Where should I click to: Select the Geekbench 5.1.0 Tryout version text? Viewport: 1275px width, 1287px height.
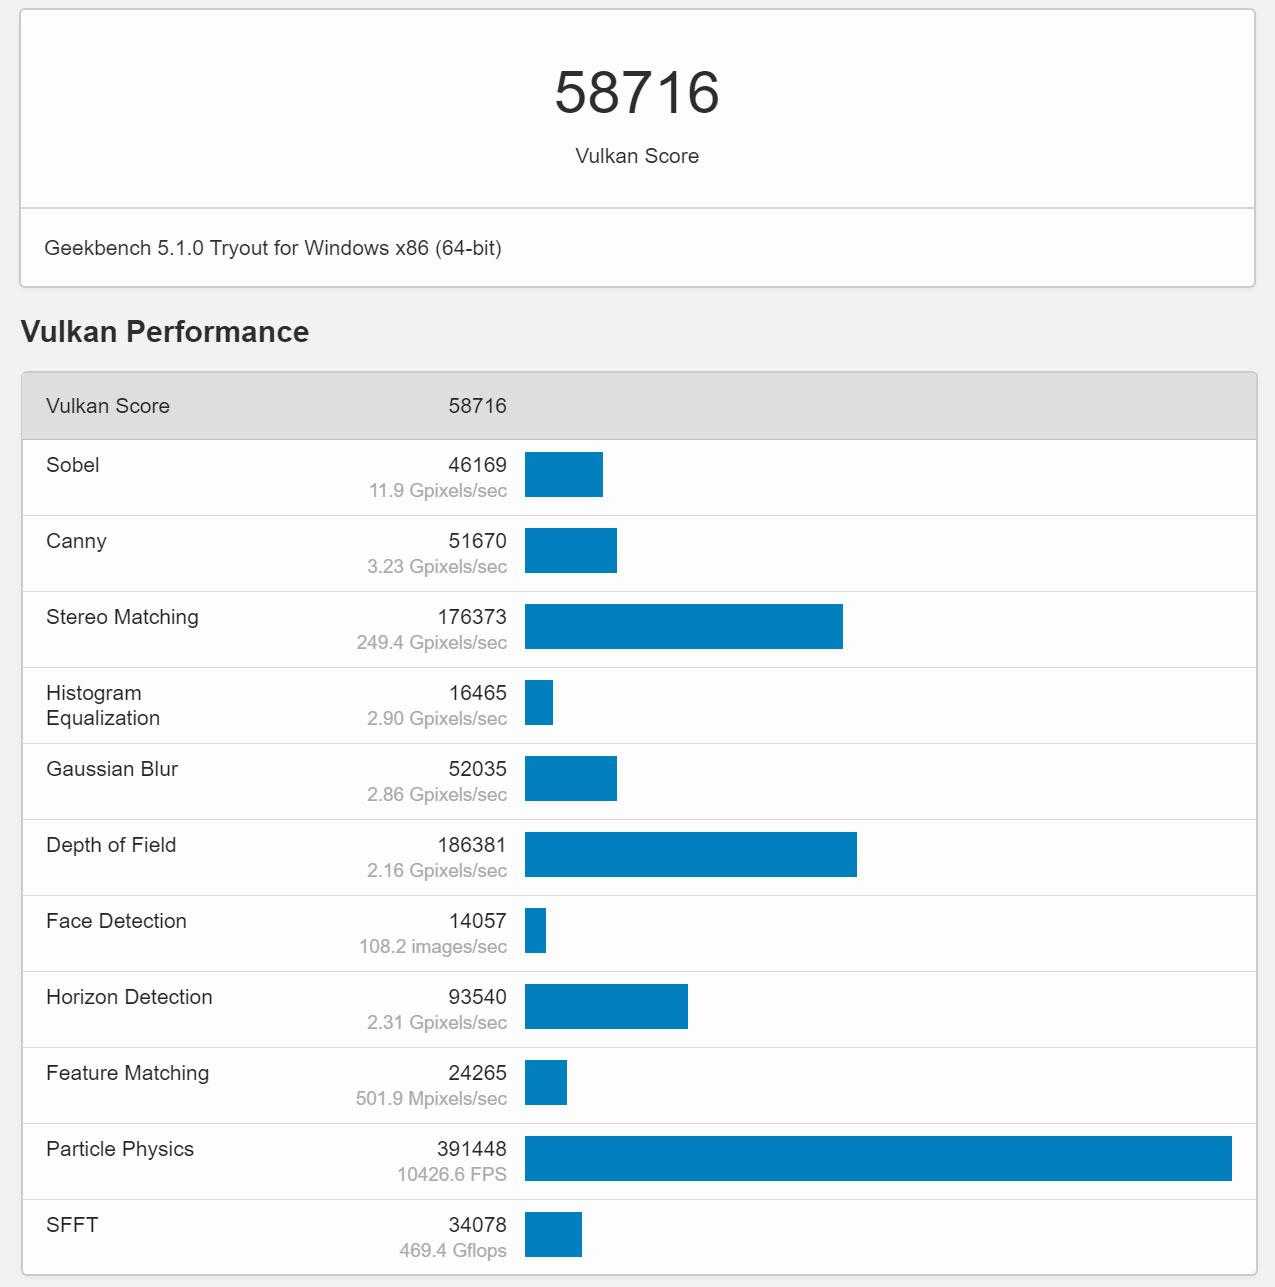coord(273,248)
